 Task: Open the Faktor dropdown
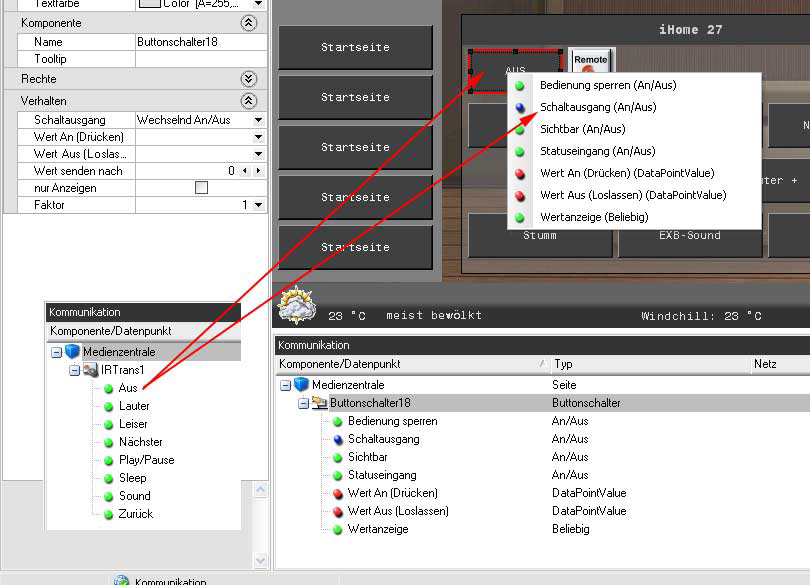pos(258,205)
